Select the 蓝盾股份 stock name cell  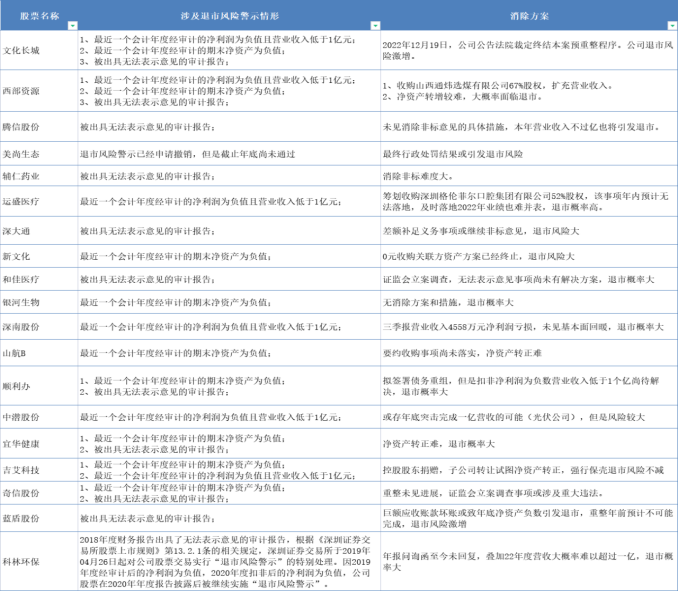tap(39, 518)
